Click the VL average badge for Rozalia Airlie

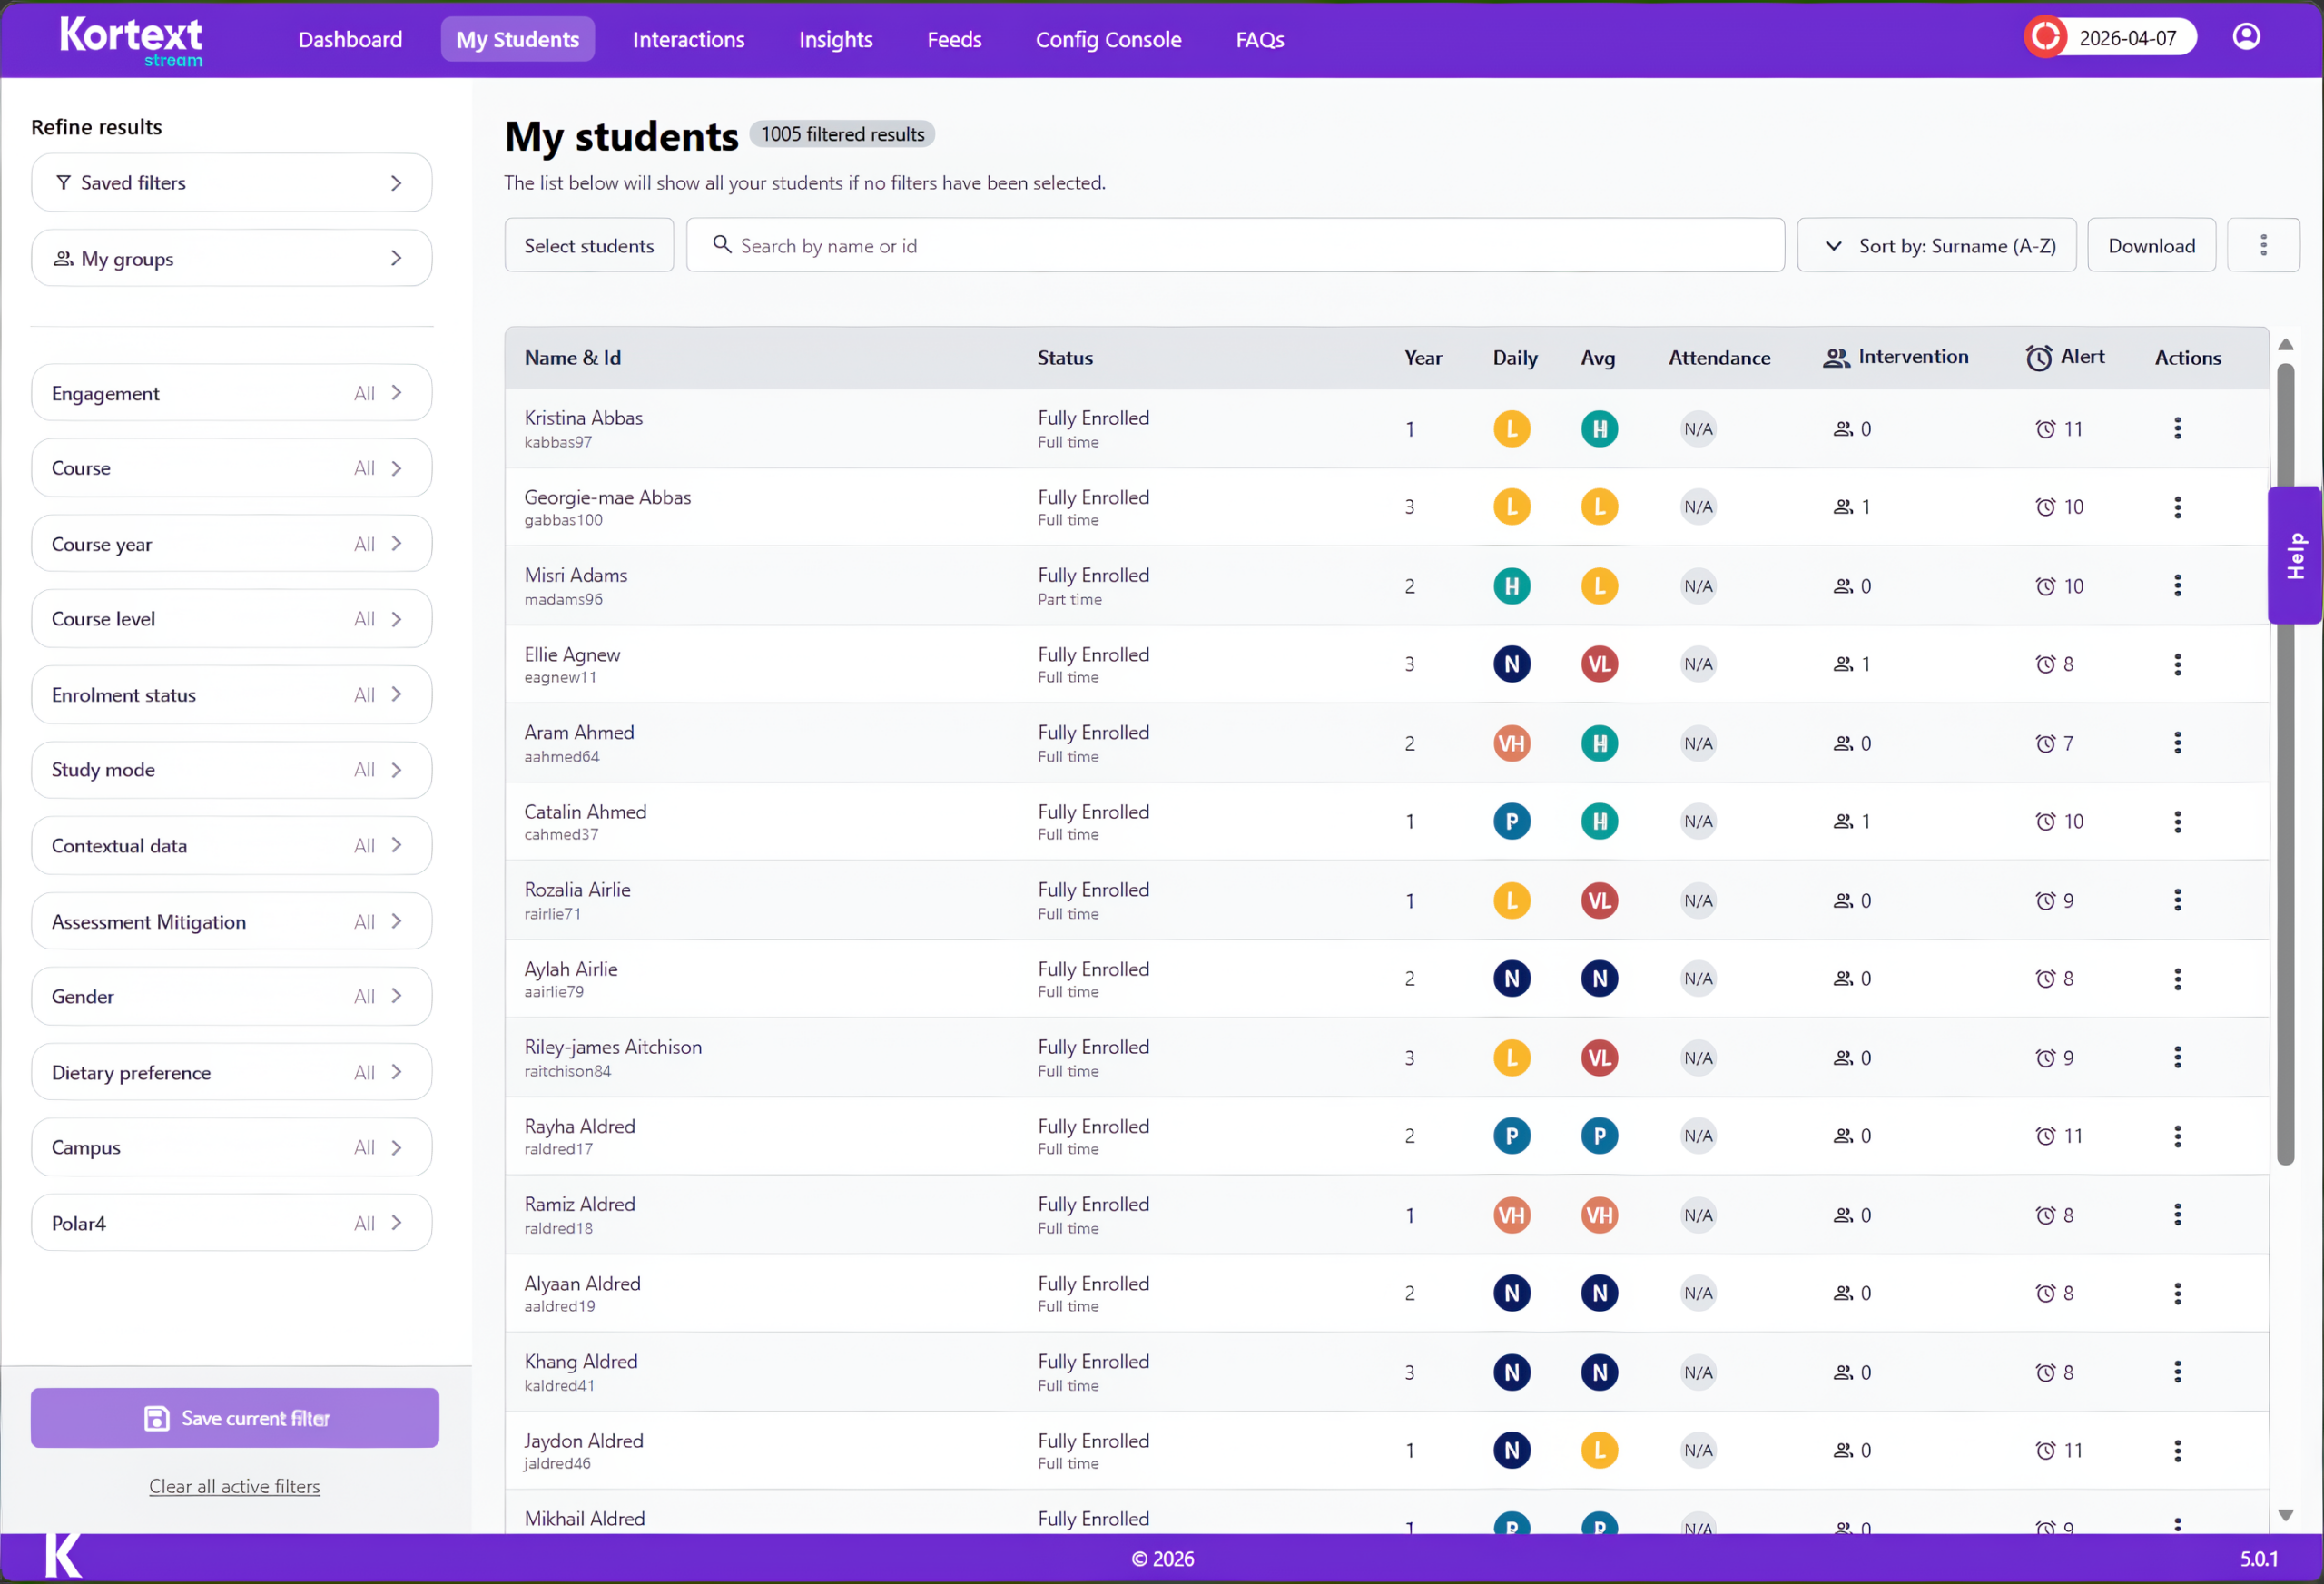click(x=1598, y=901)
